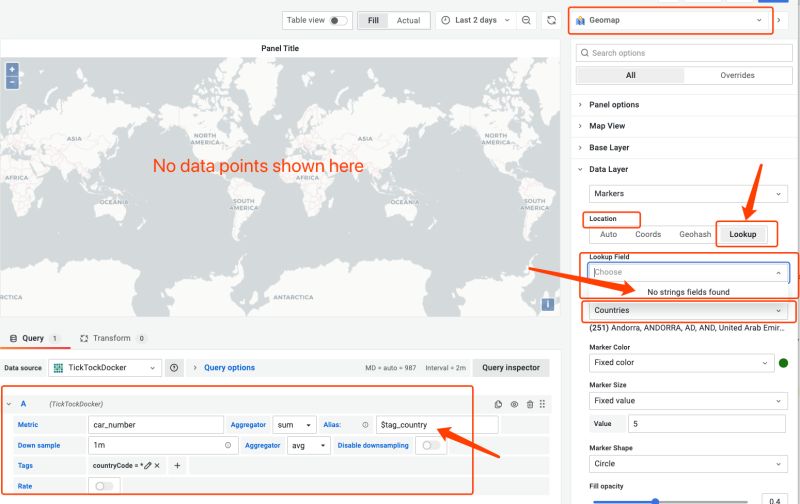
Task: Toggle the Table view switch
Action: (x=338, y=20)
